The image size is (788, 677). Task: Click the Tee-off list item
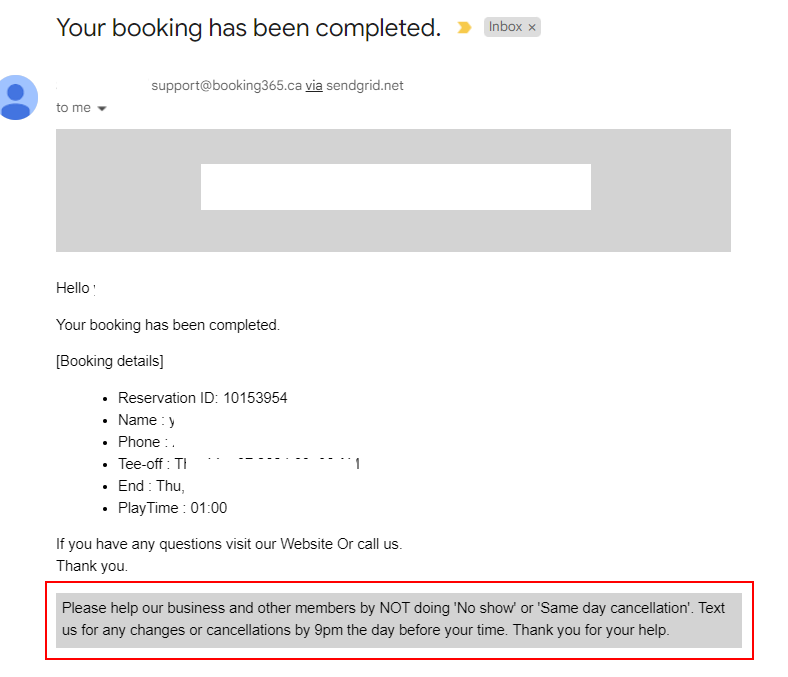(240, 464)
